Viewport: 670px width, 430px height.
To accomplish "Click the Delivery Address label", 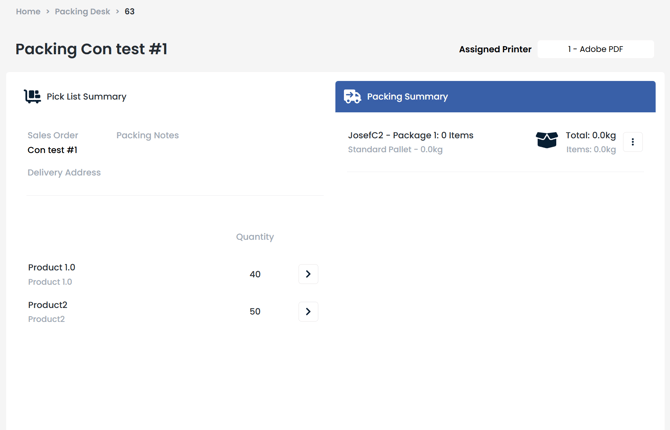I will 64,173.
